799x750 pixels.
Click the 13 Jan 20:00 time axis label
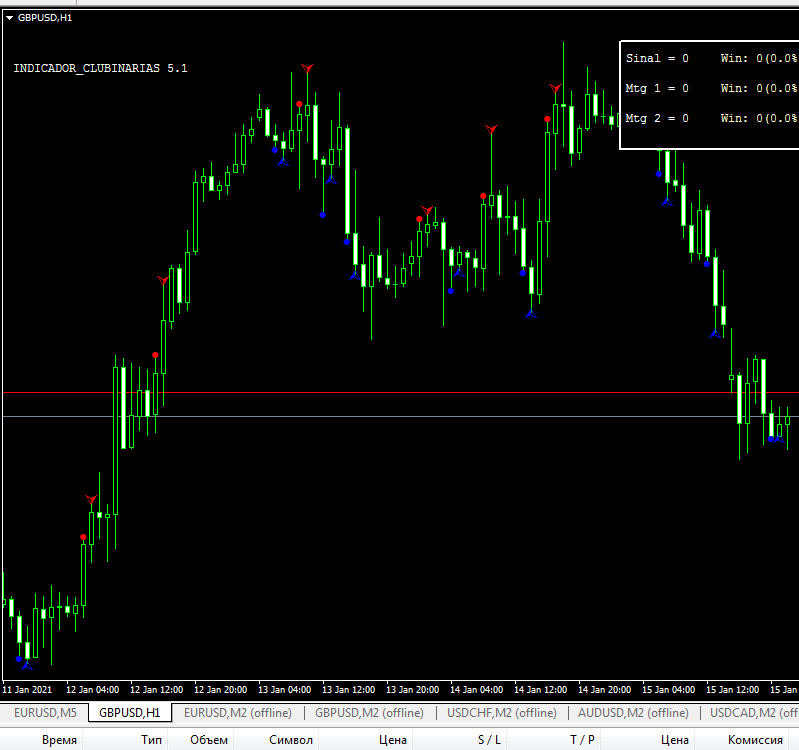(413, 690)
